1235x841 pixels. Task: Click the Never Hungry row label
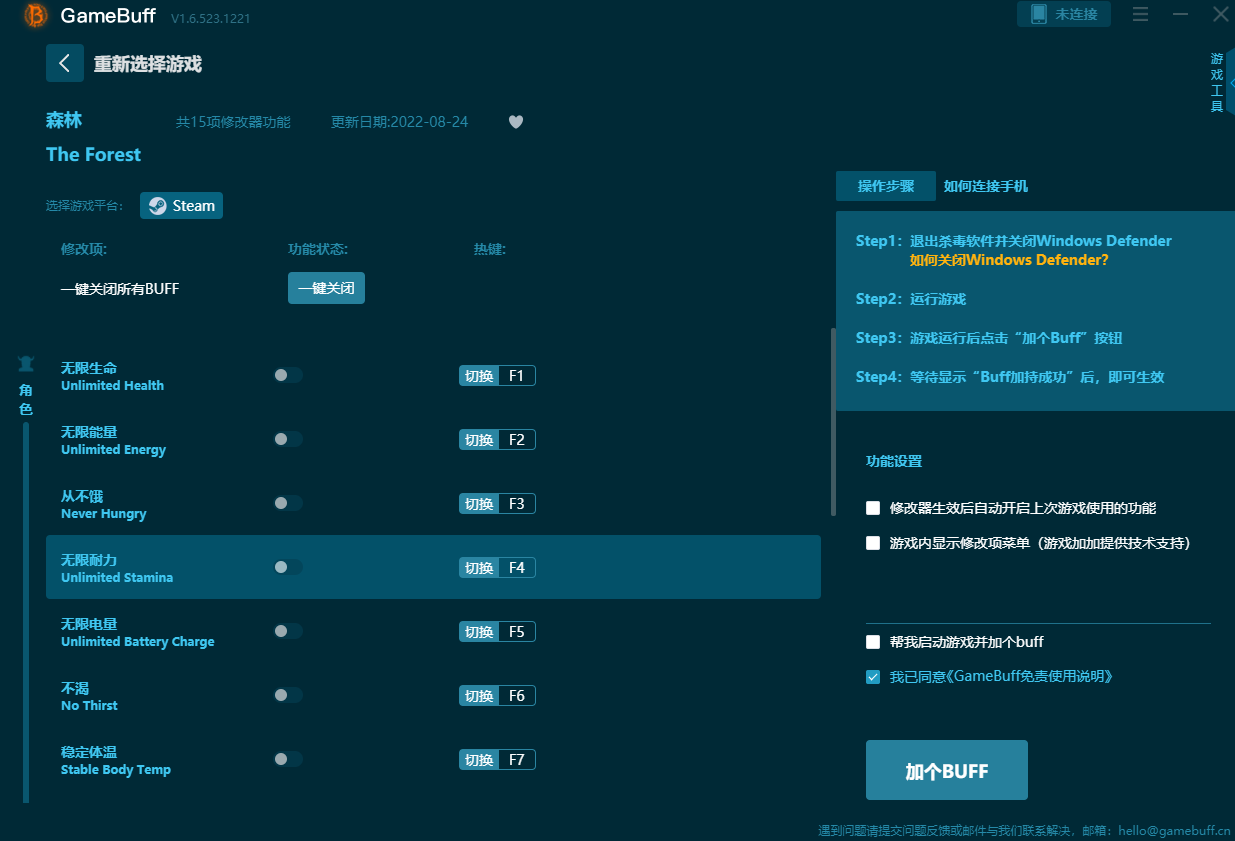click(x=104, y=504)
